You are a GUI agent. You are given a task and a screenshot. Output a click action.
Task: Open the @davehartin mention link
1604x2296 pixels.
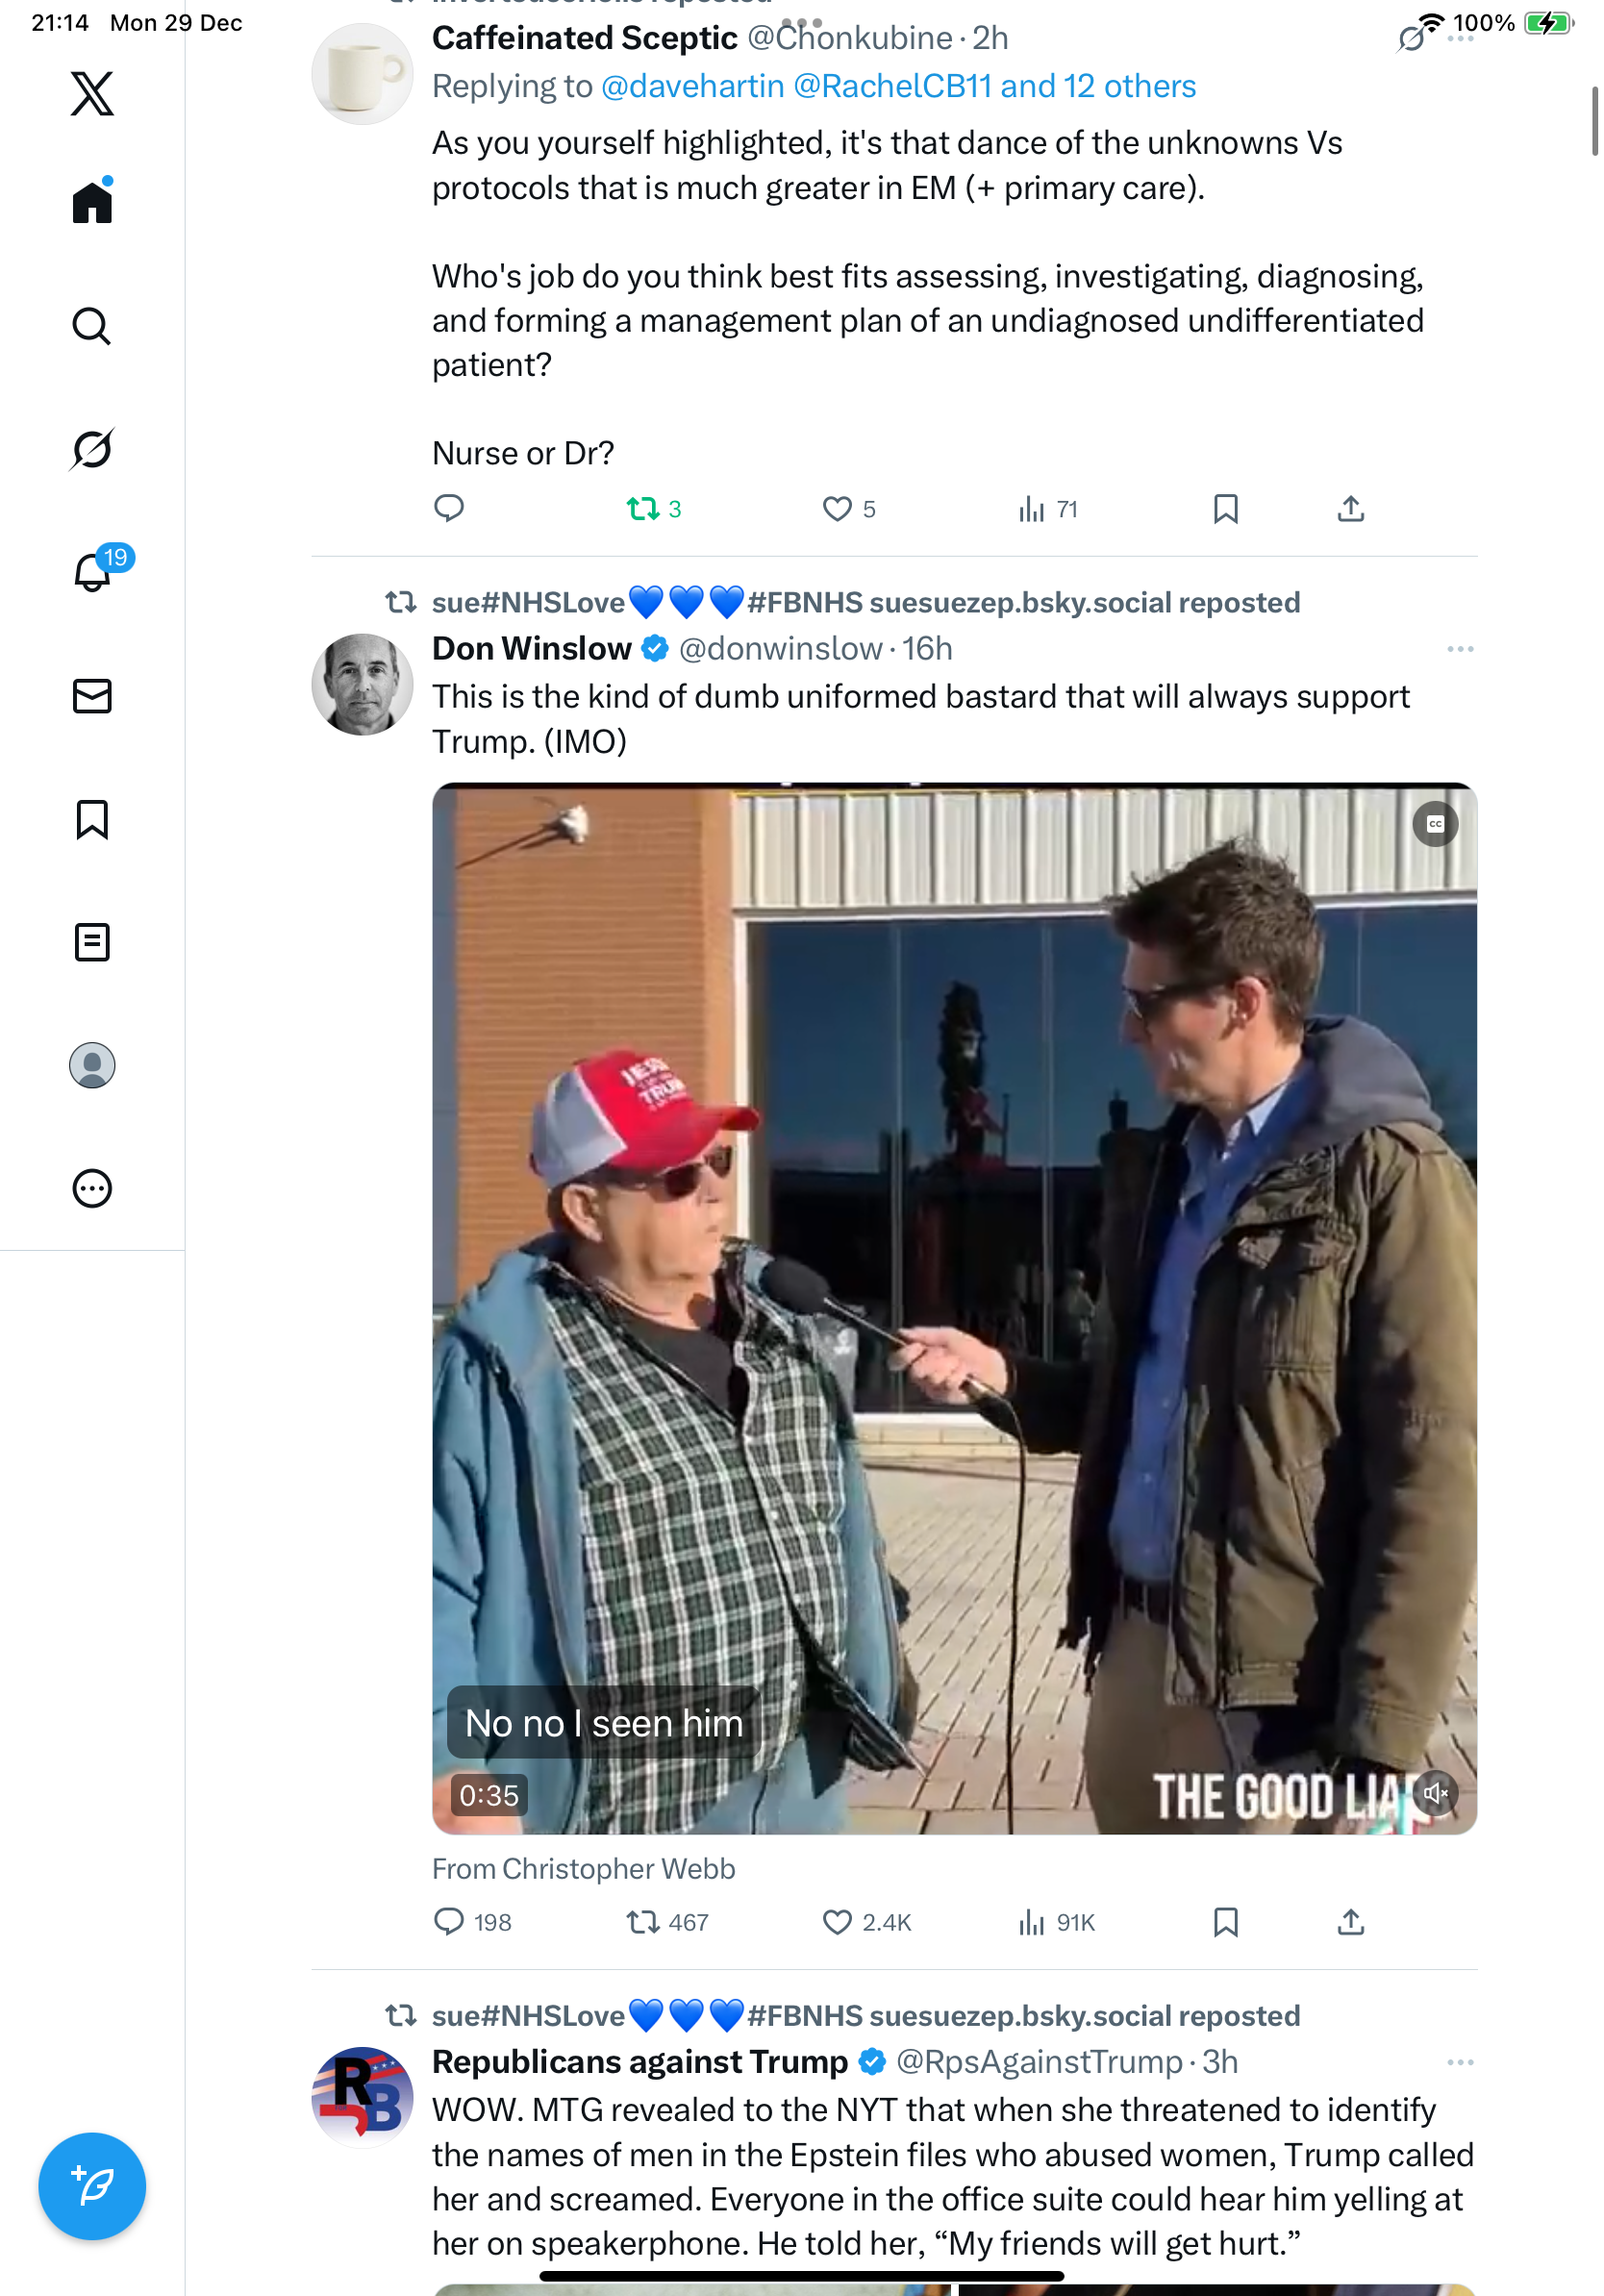[x=692, y=87]
